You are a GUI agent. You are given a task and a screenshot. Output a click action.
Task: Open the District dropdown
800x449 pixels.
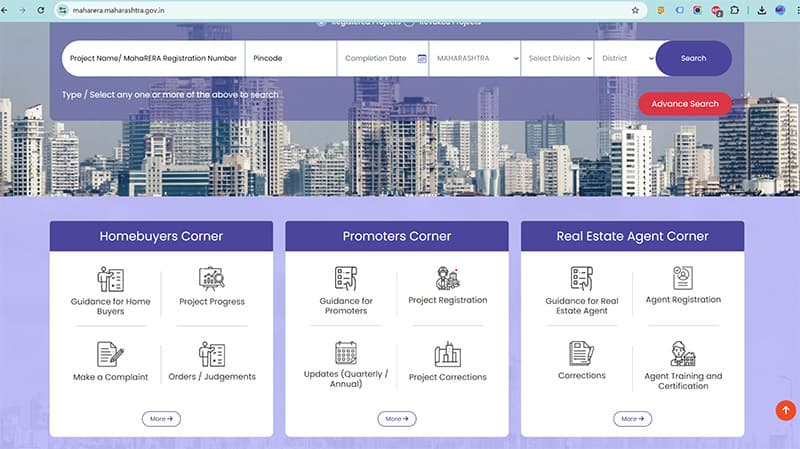click(626, 59)
